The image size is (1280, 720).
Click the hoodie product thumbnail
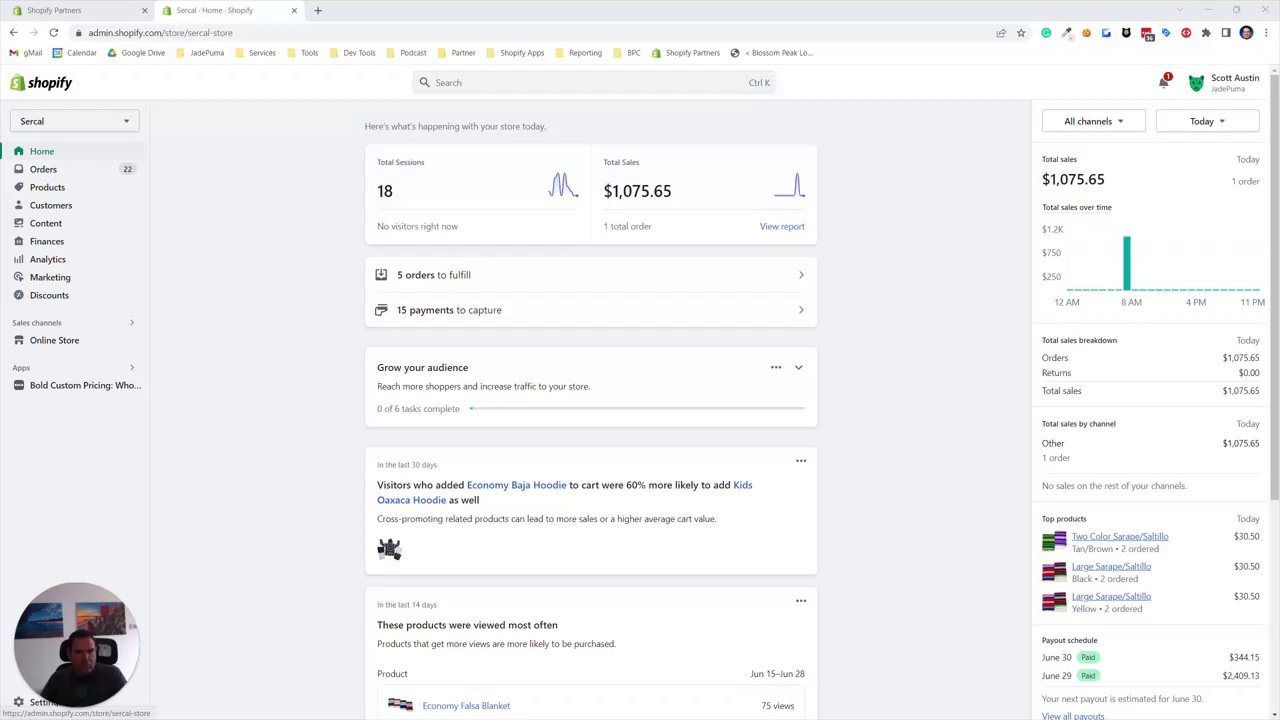coord(389,548)
